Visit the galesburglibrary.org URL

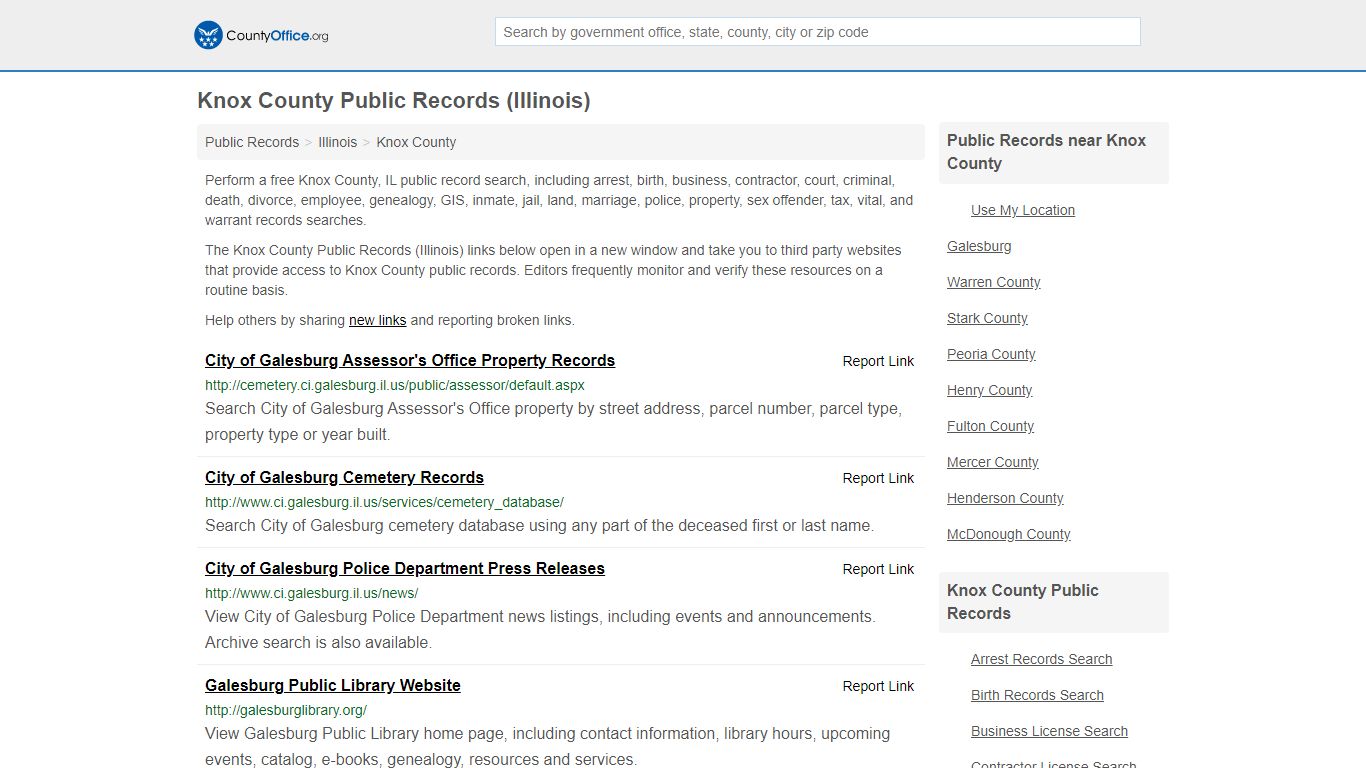pyautogui.click(x=286, y=710)
